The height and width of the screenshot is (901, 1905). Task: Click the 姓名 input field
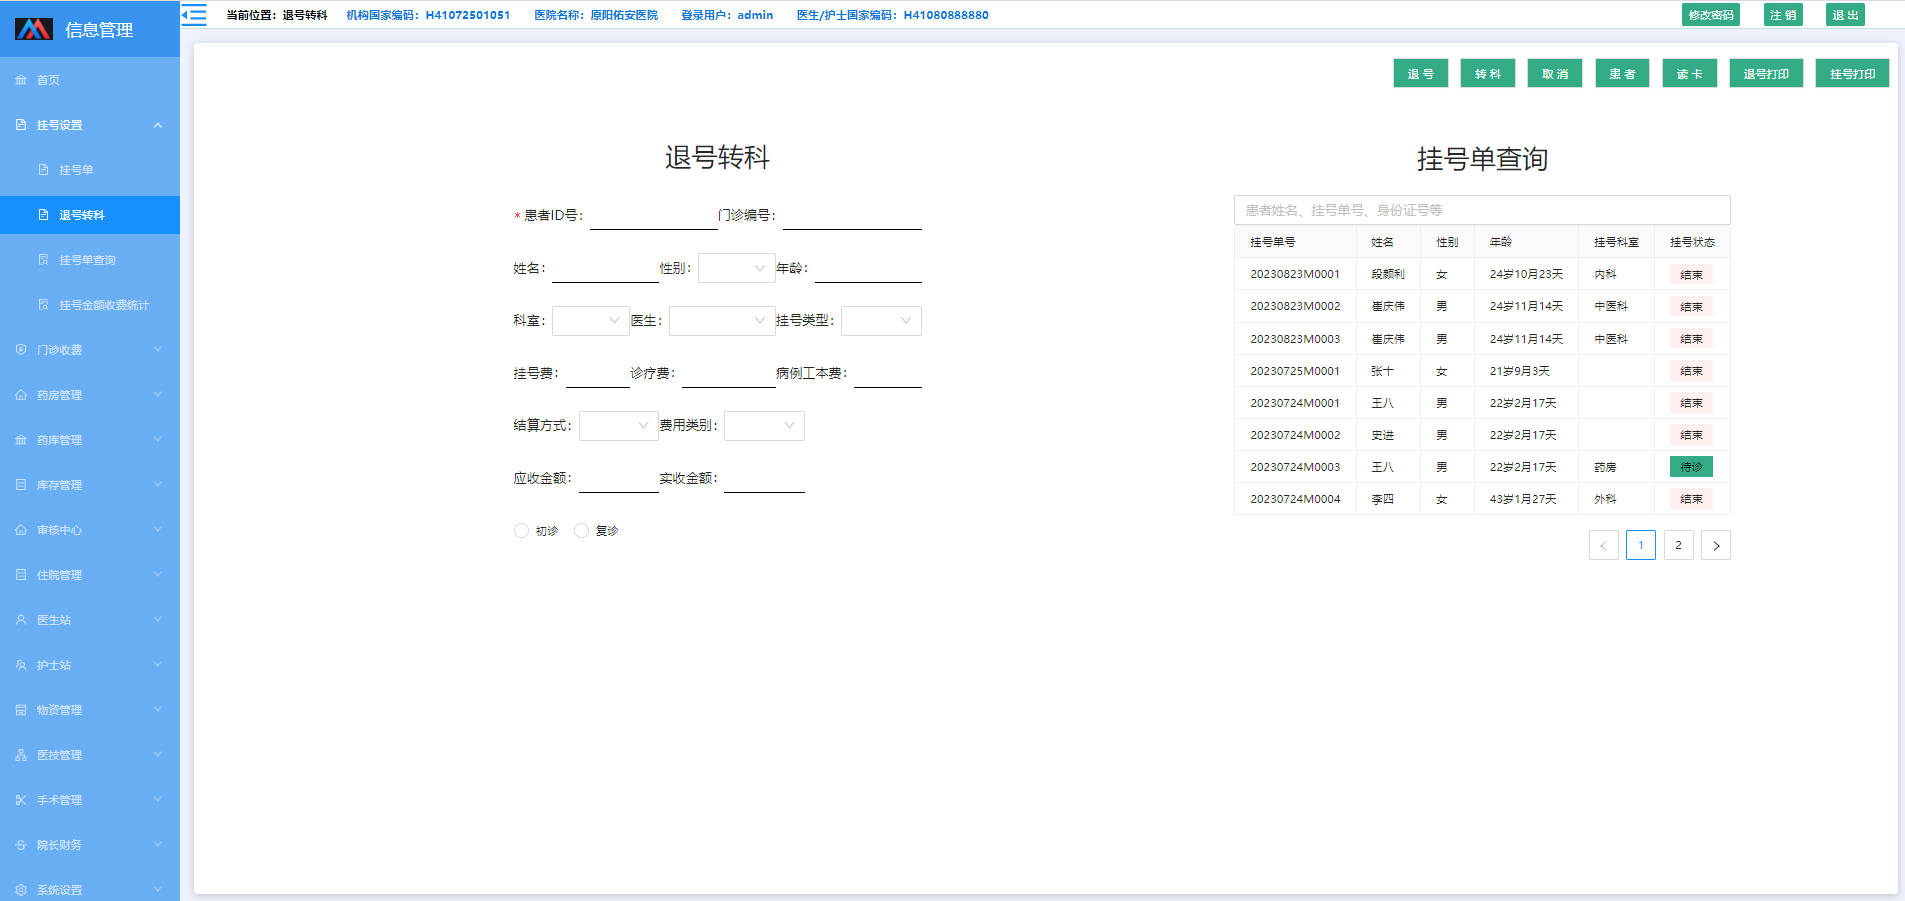[605, 269]
